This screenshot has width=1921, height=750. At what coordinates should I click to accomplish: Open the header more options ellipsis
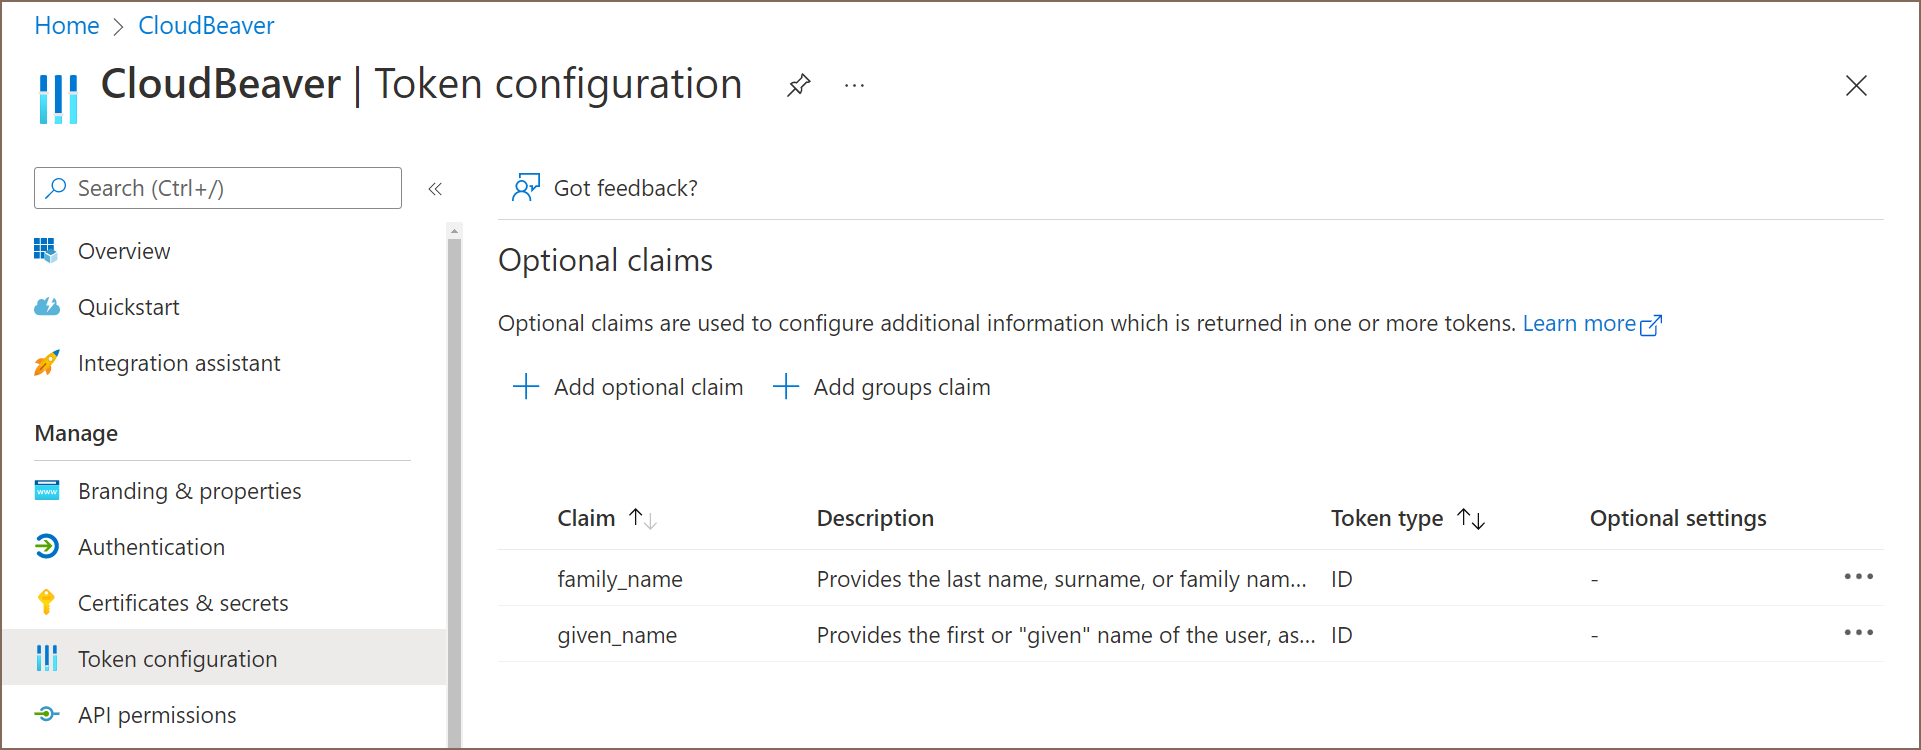click(854, 86)
